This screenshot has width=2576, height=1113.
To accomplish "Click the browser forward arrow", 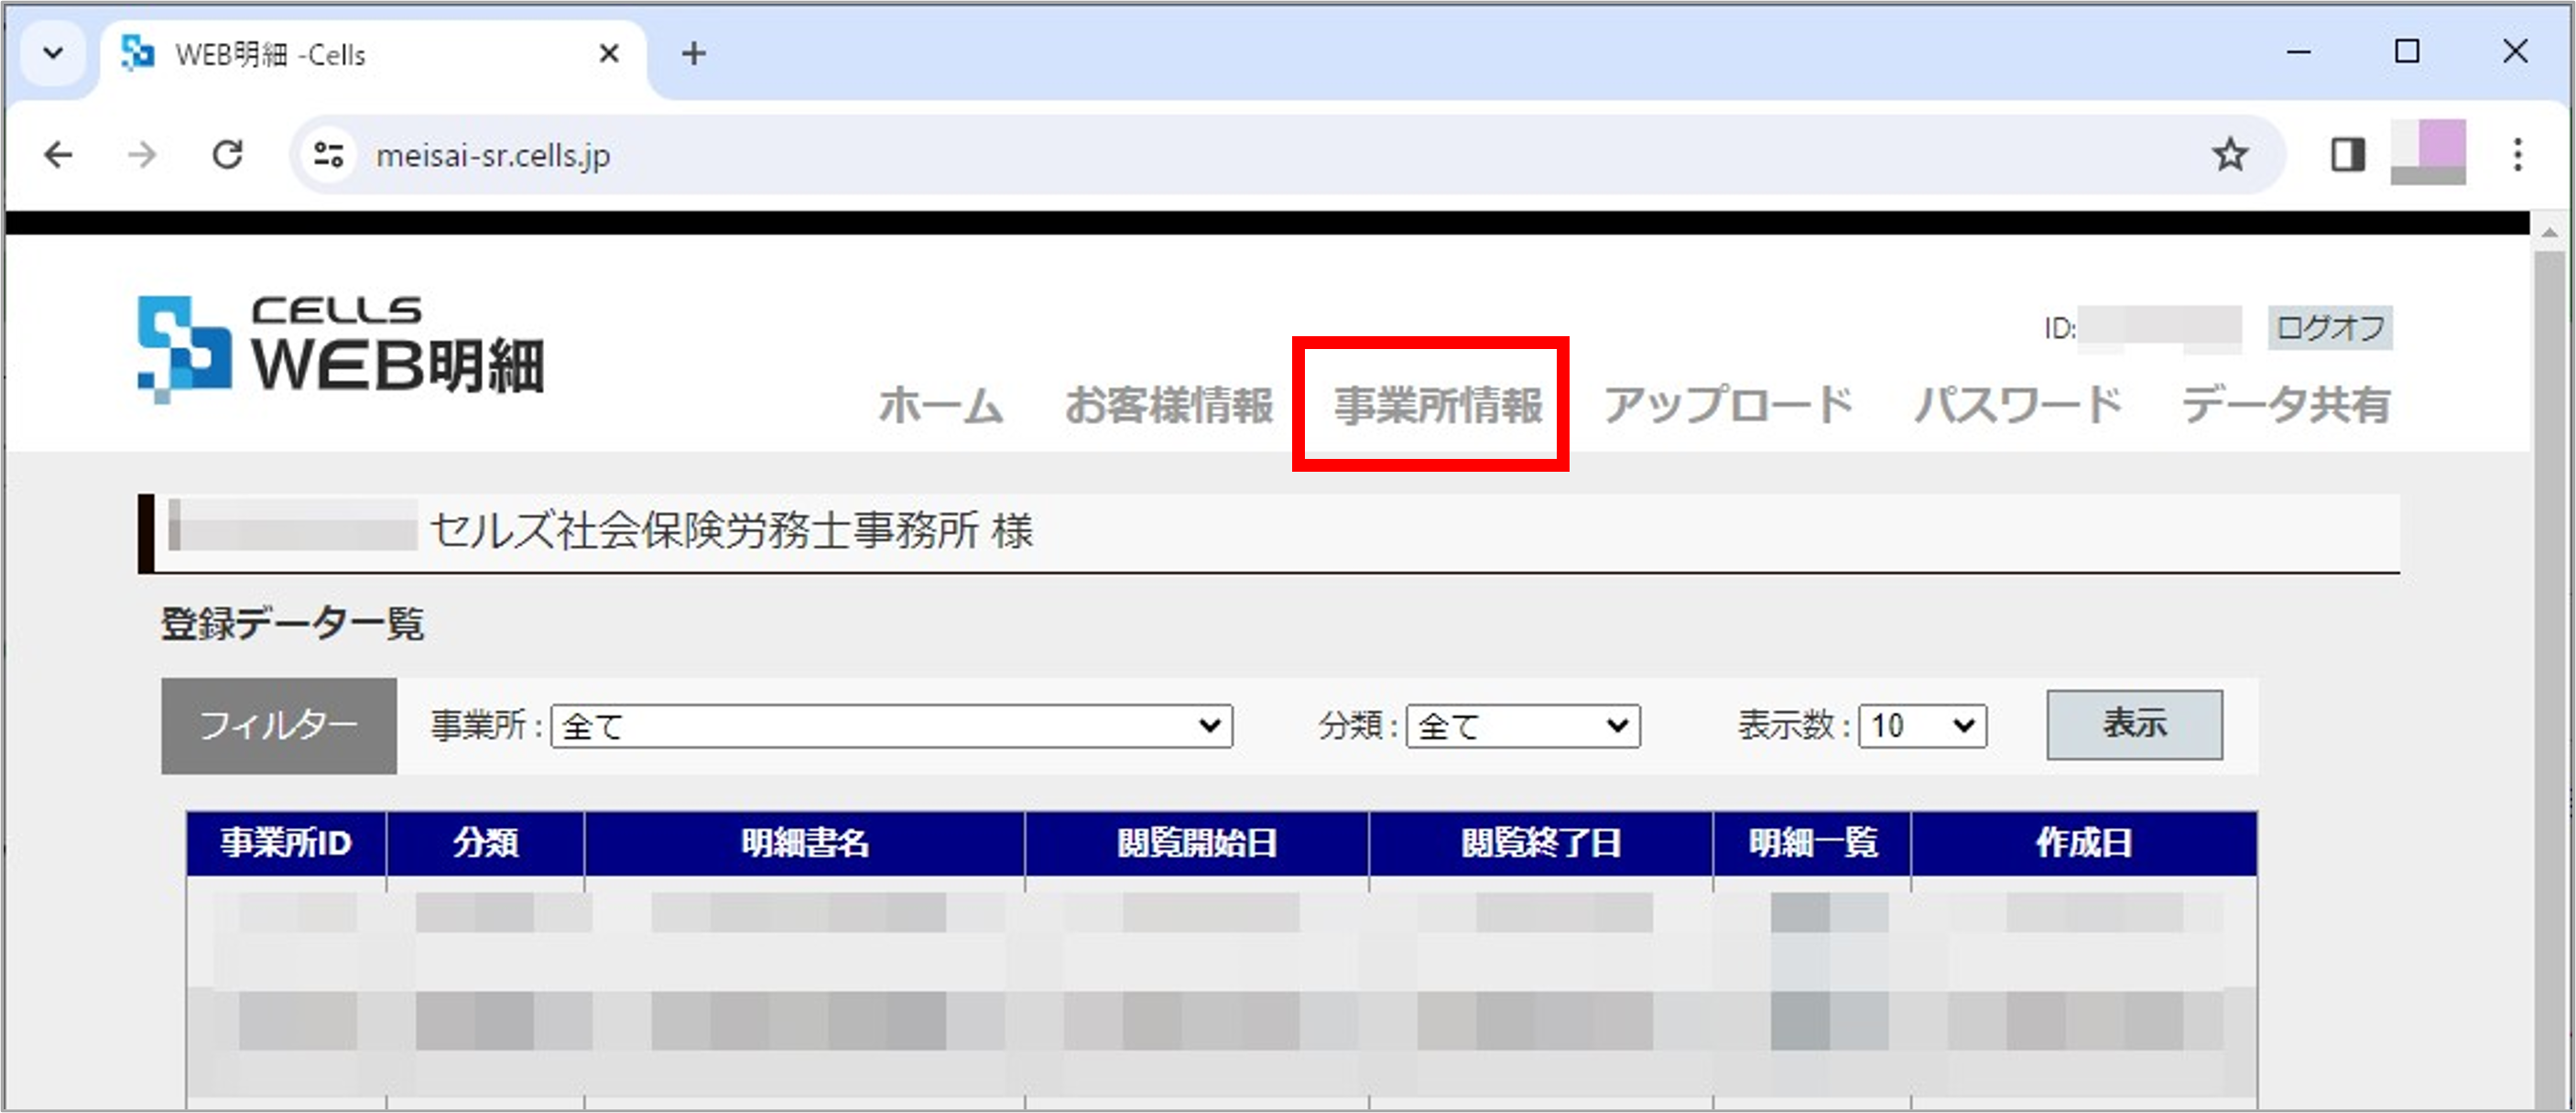I will pyautogui.click(x=143, y=154).
